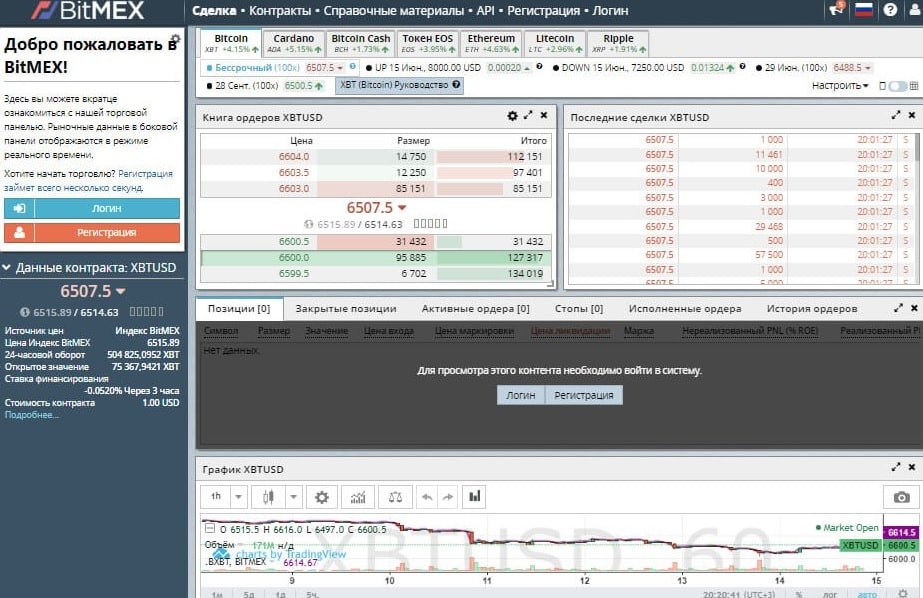Click grid layout icon near Настроить
Image resolution: width=923 pixels, height=598 pixels.
914,86
